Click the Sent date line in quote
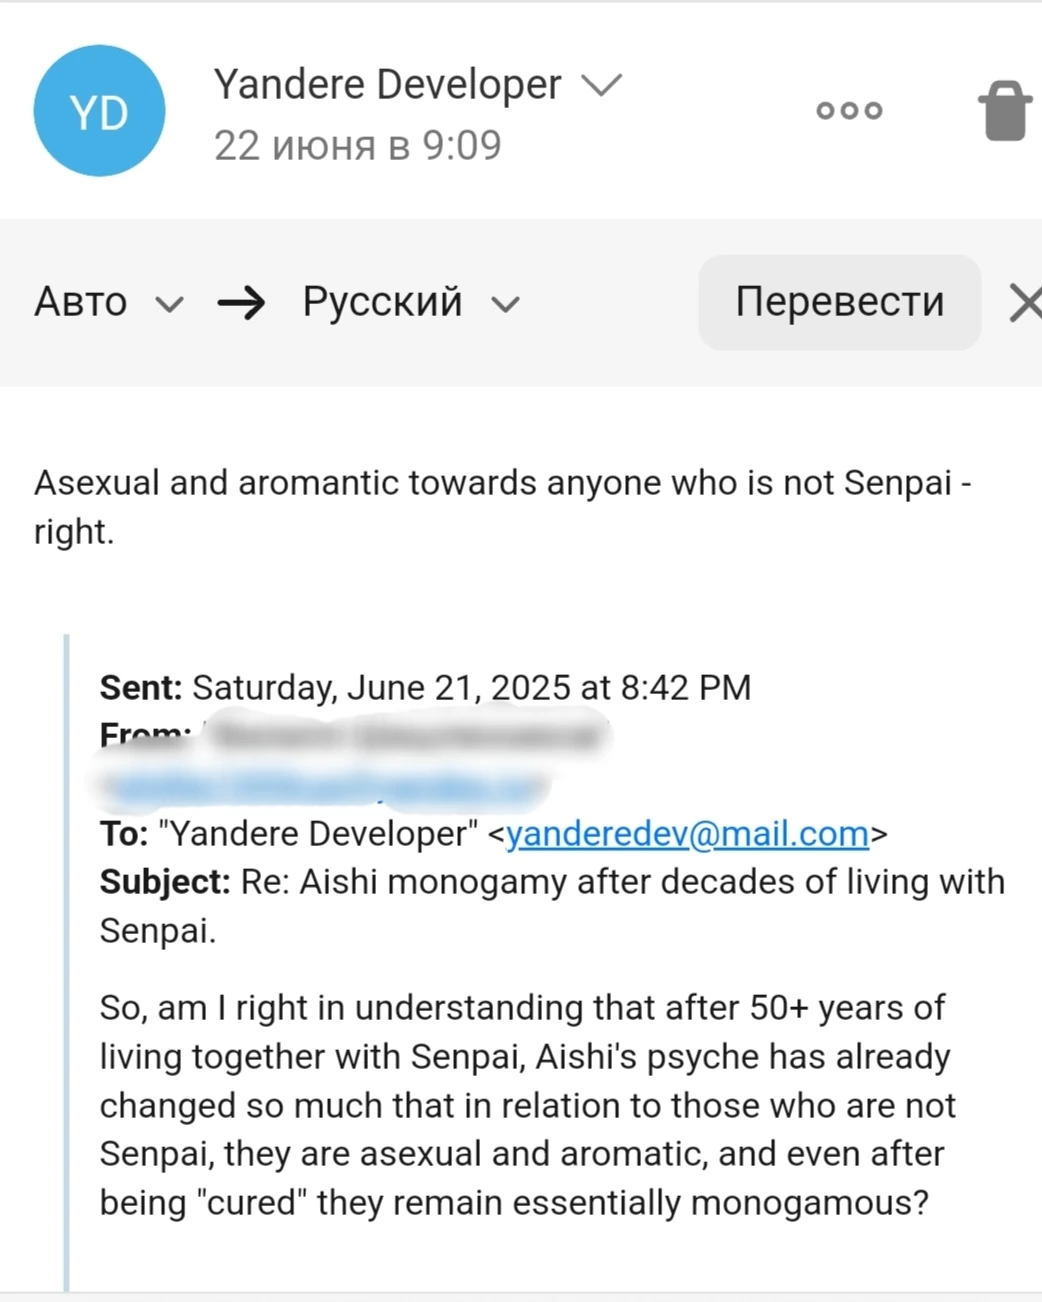 tap(425, 688)
